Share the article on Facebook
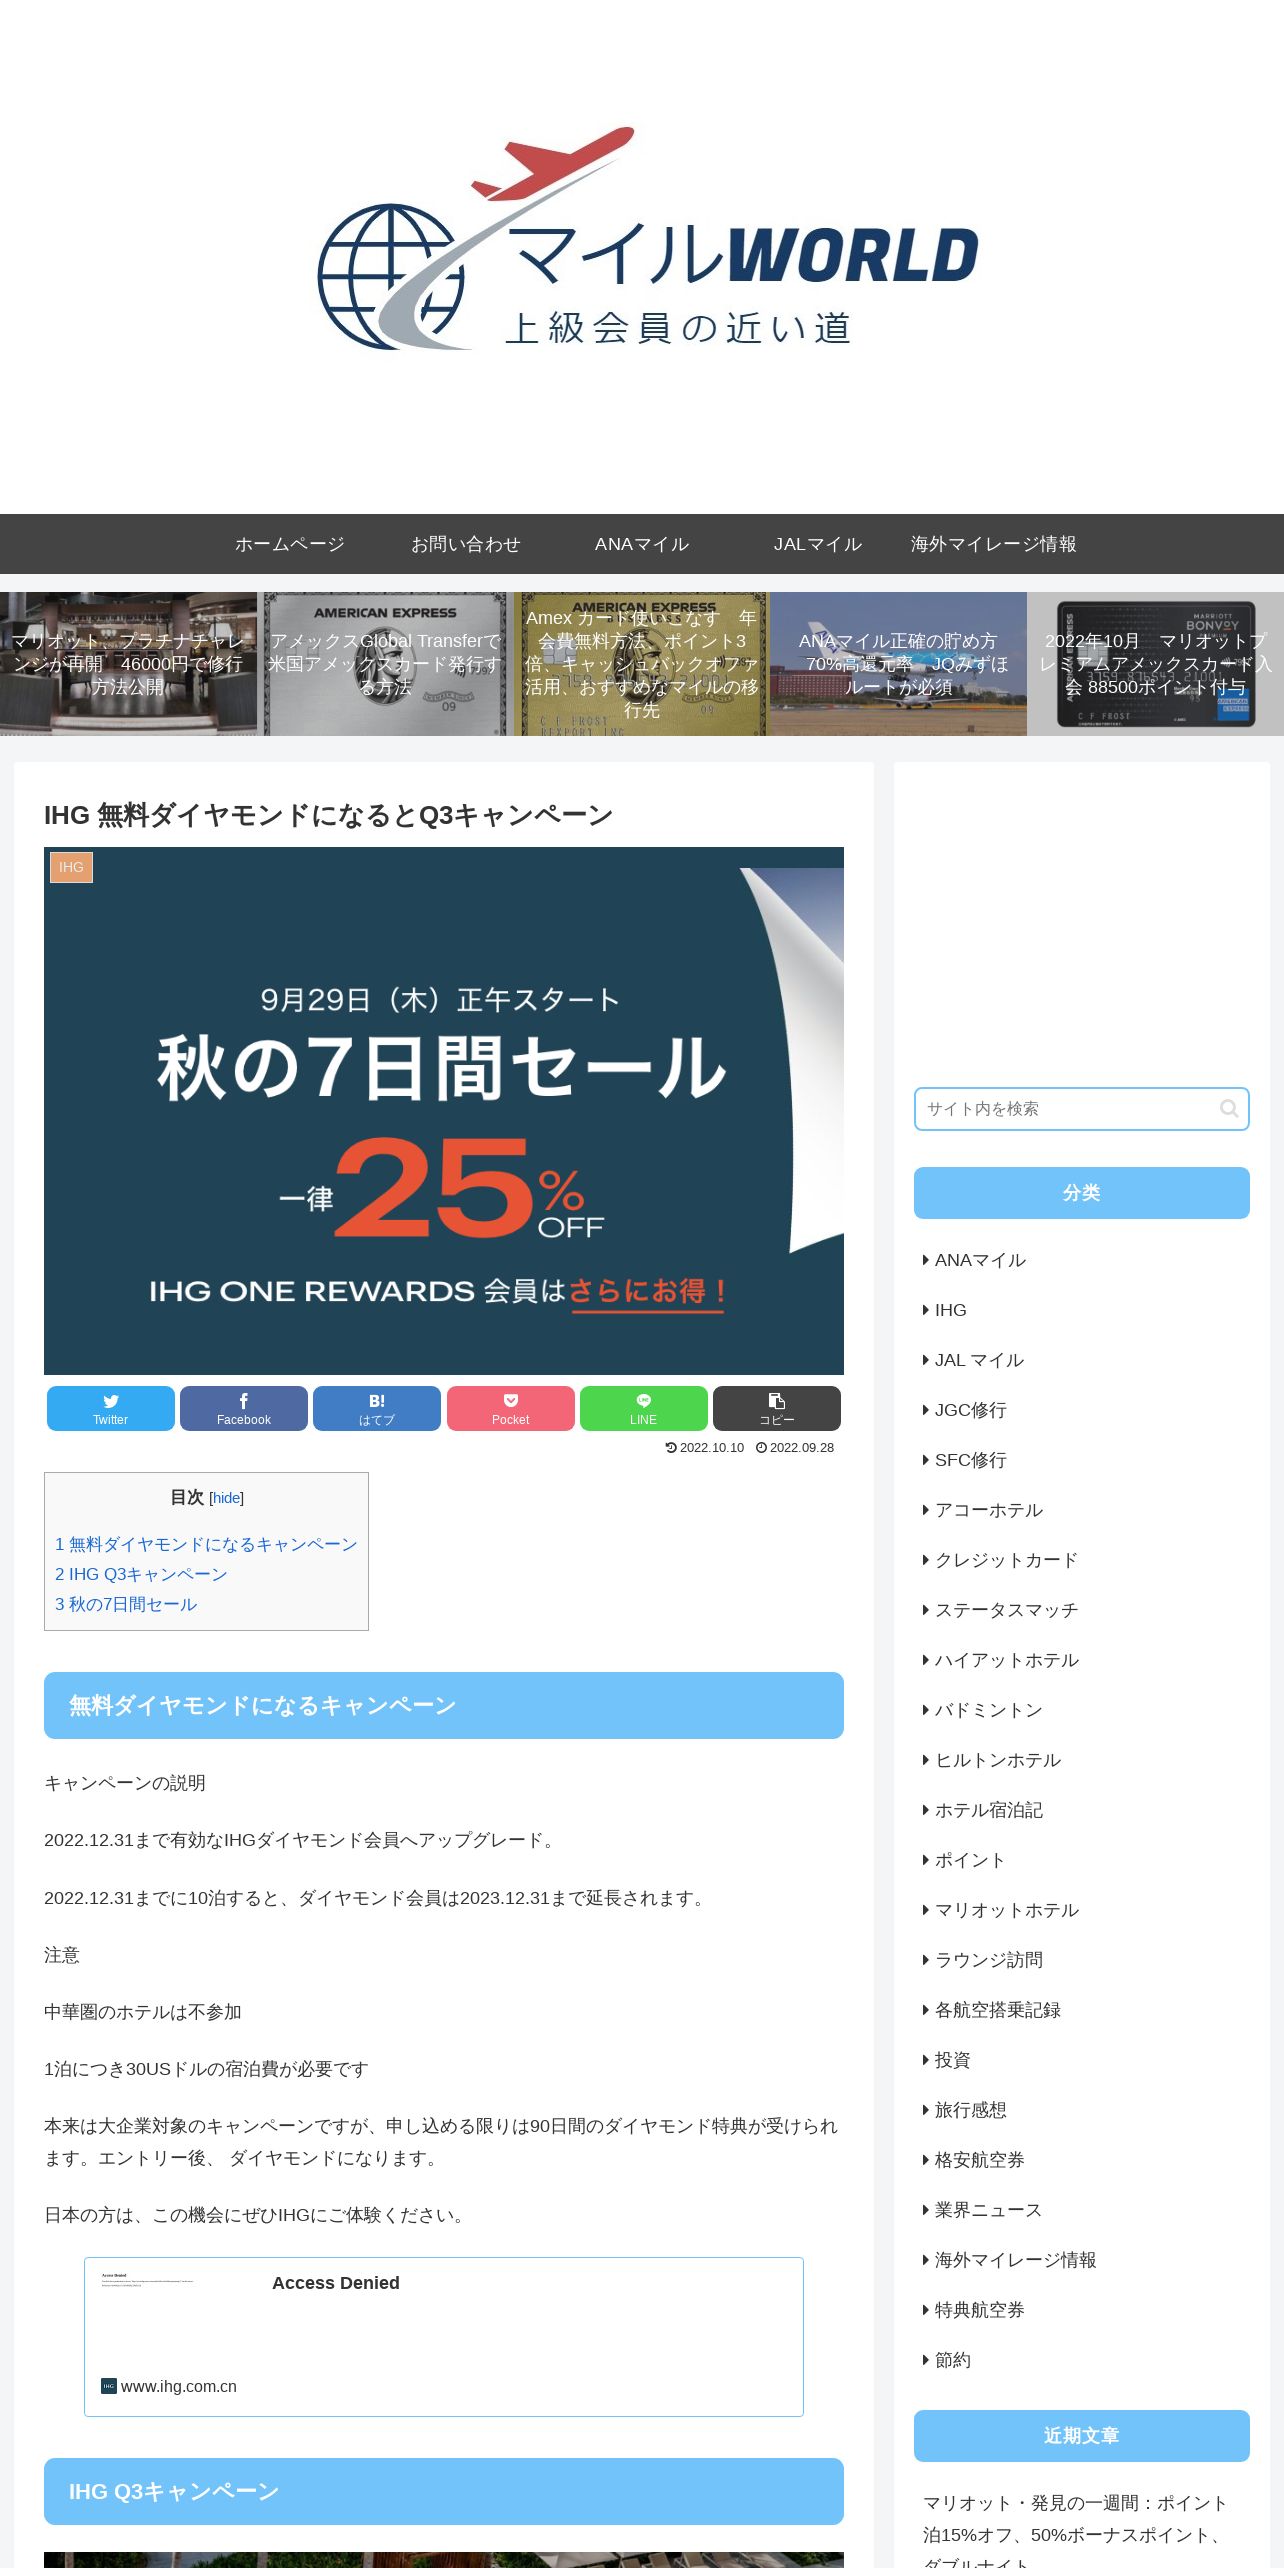The height and width of the screenshot is (2568, 1284). click(x=243, y=1408)
